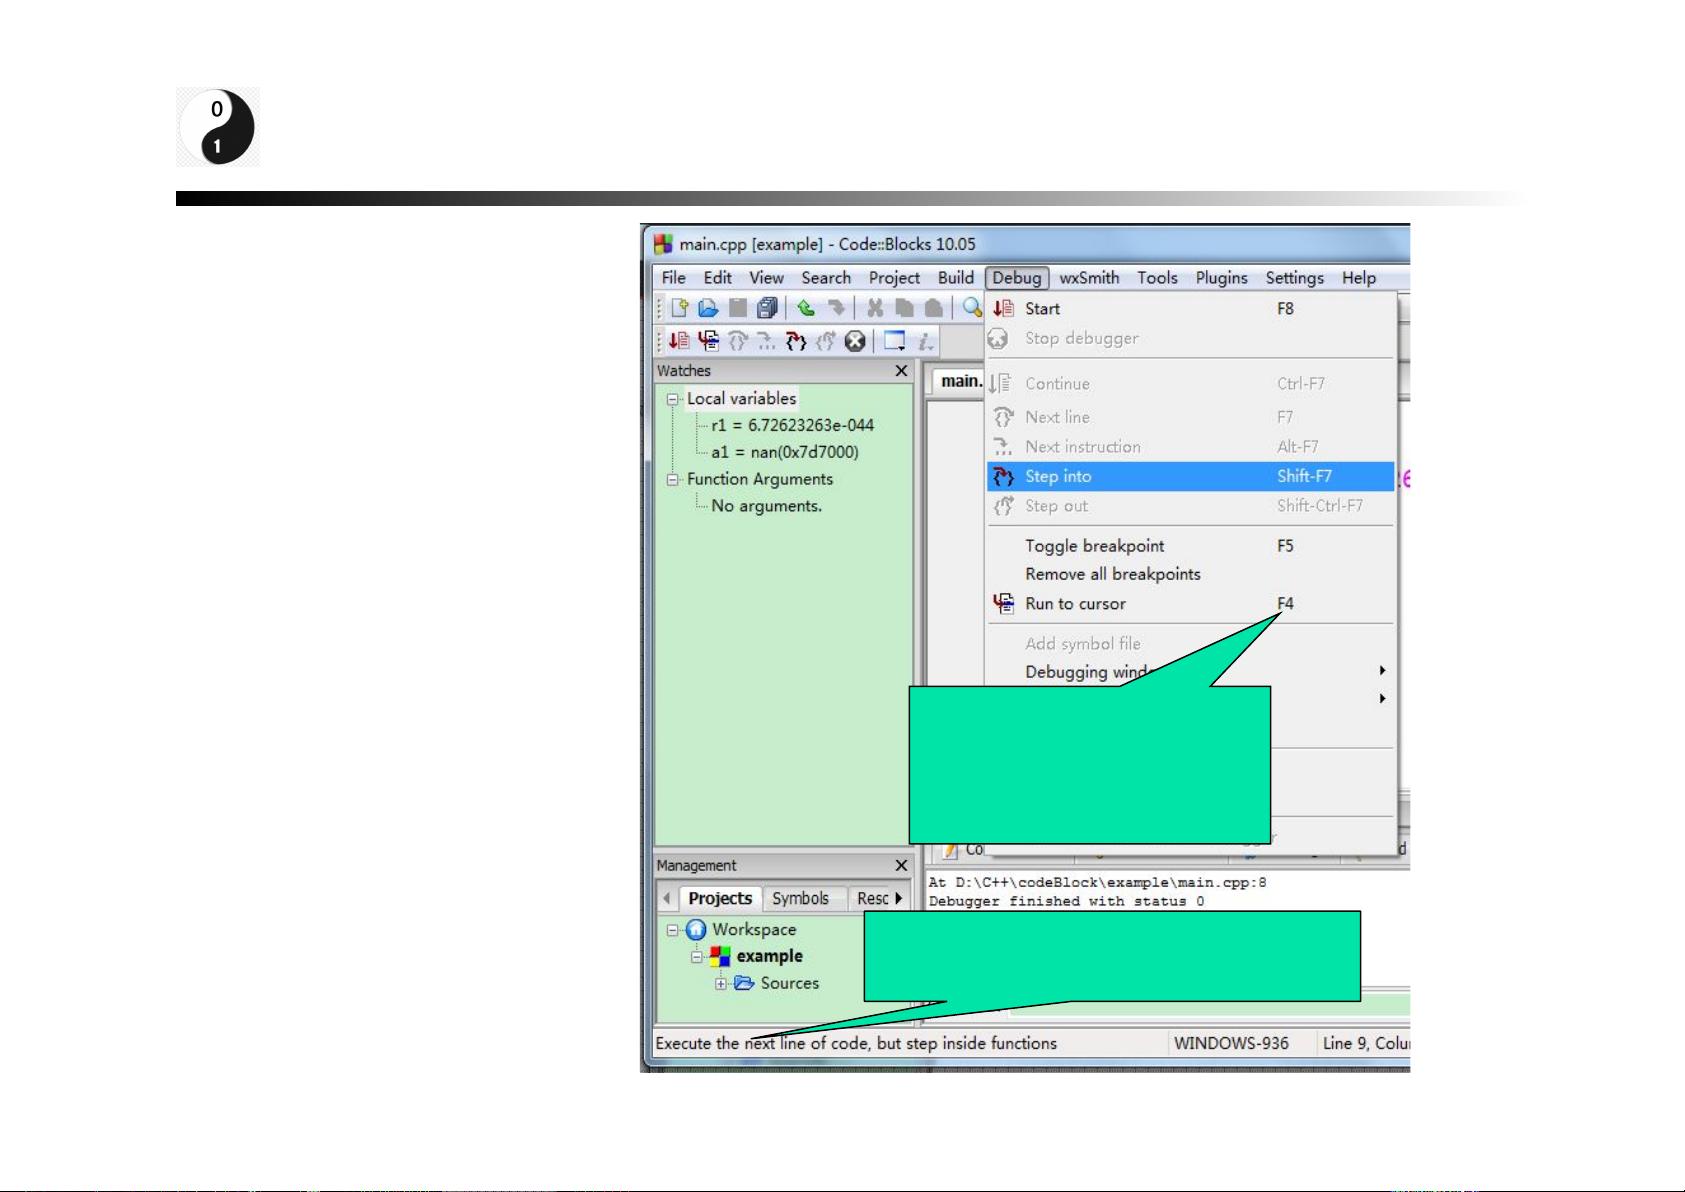1685x1192 pixels.
Task: Select the a1 = nan(0x7d7000) watch entry
Action: coord(785,452)
